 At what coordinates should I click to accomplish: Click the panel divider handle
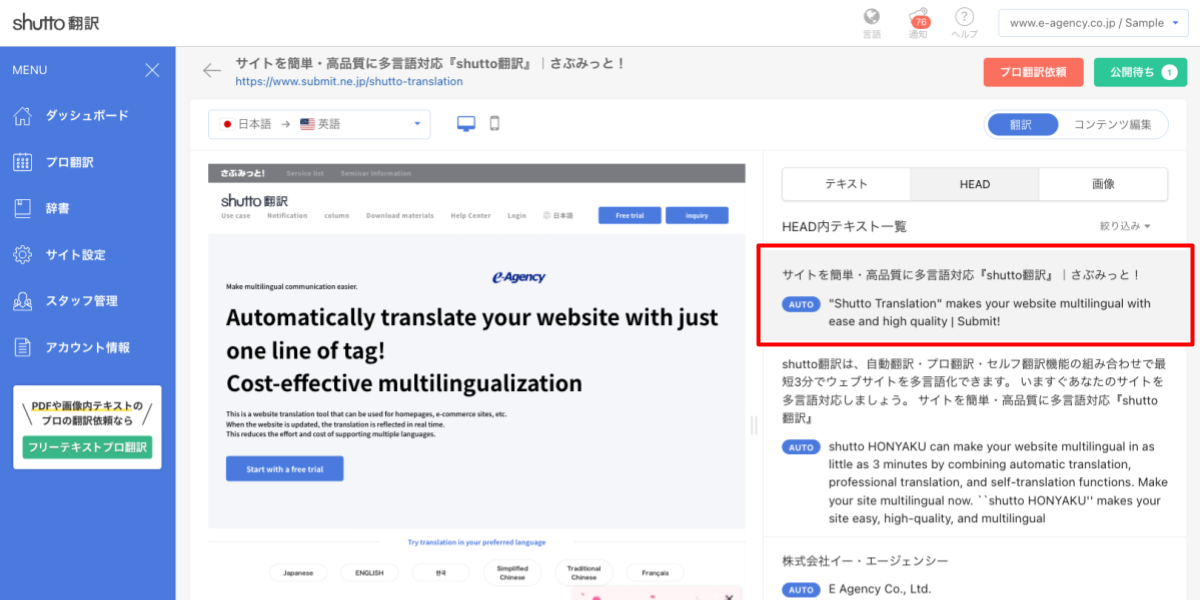point(754,425)
